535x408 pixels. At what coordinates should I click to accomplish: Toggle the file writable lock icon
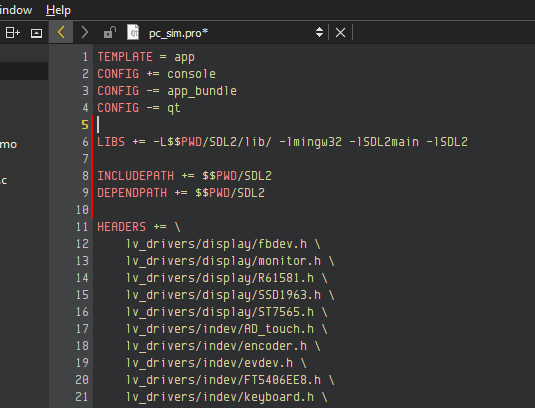[110, 33]
